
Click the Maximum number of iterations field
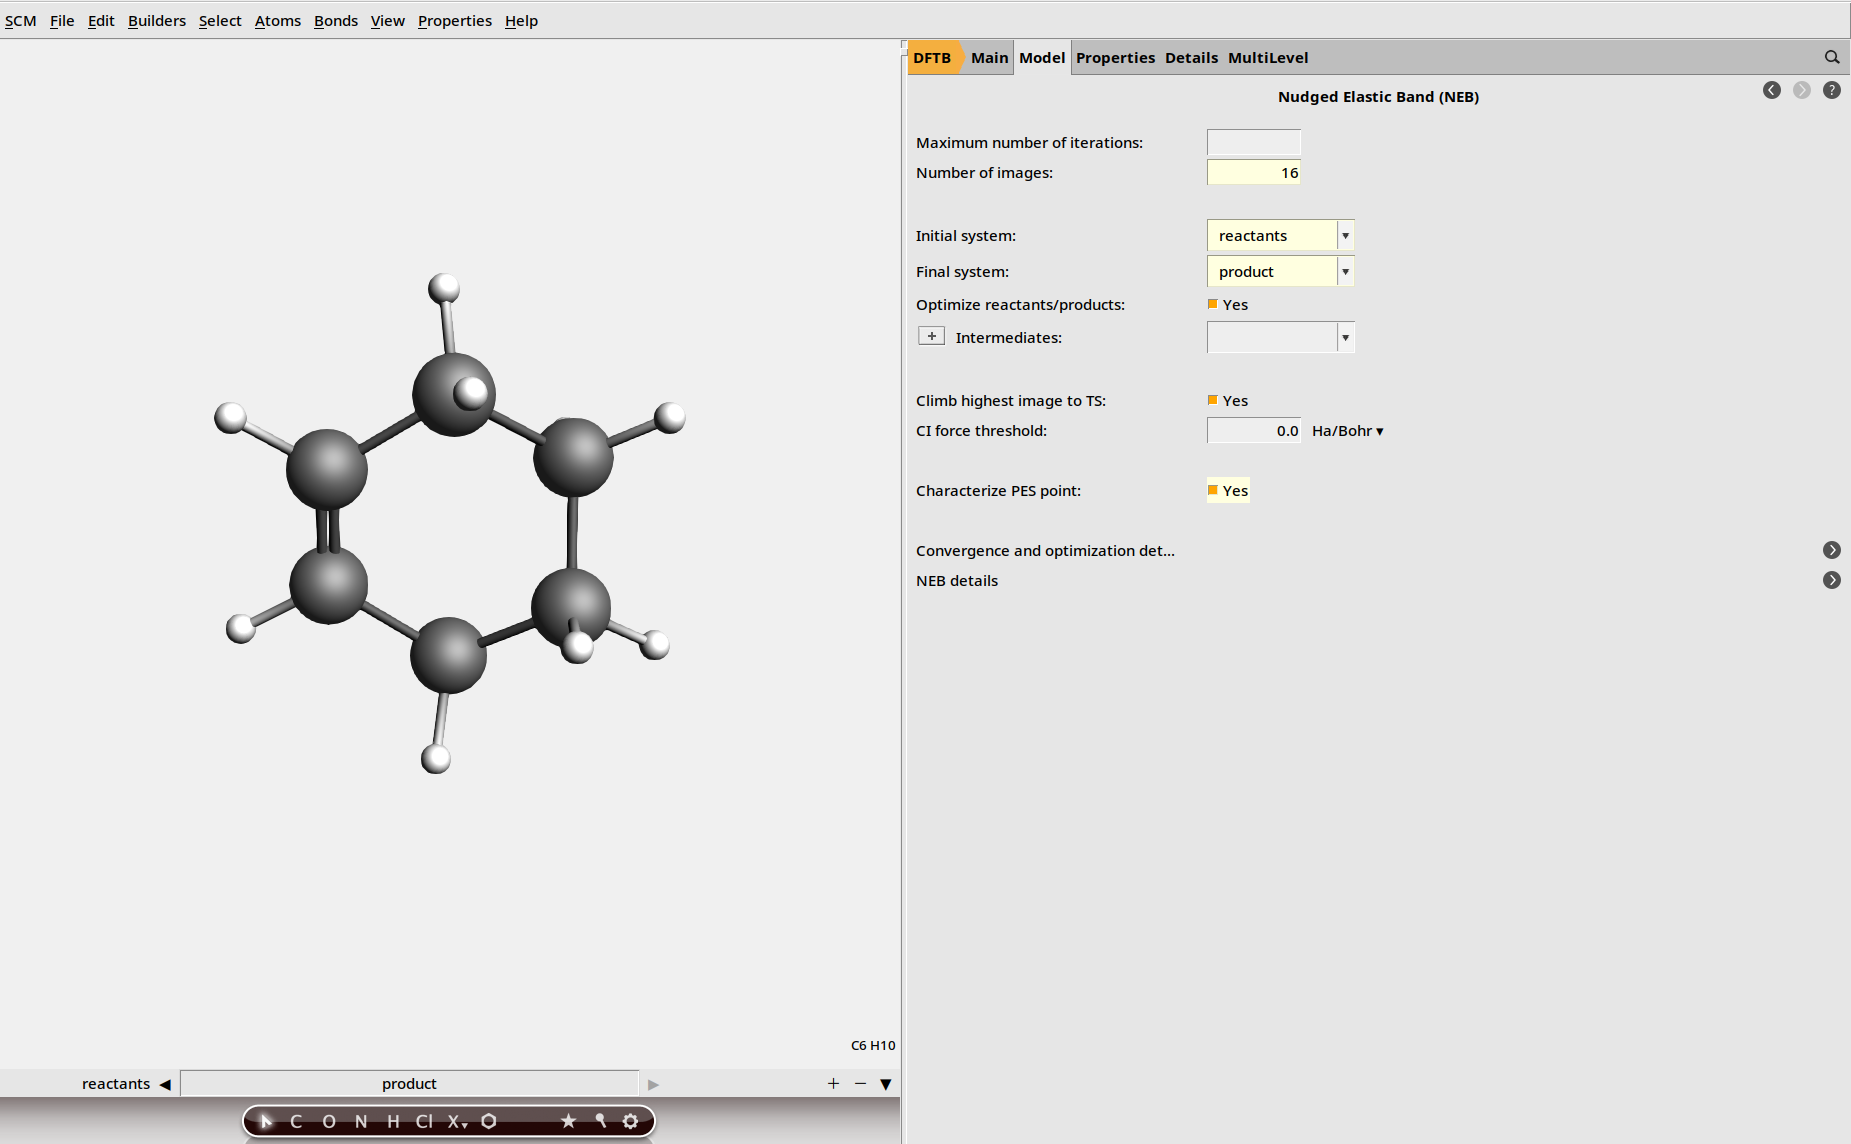[1253, 143]
